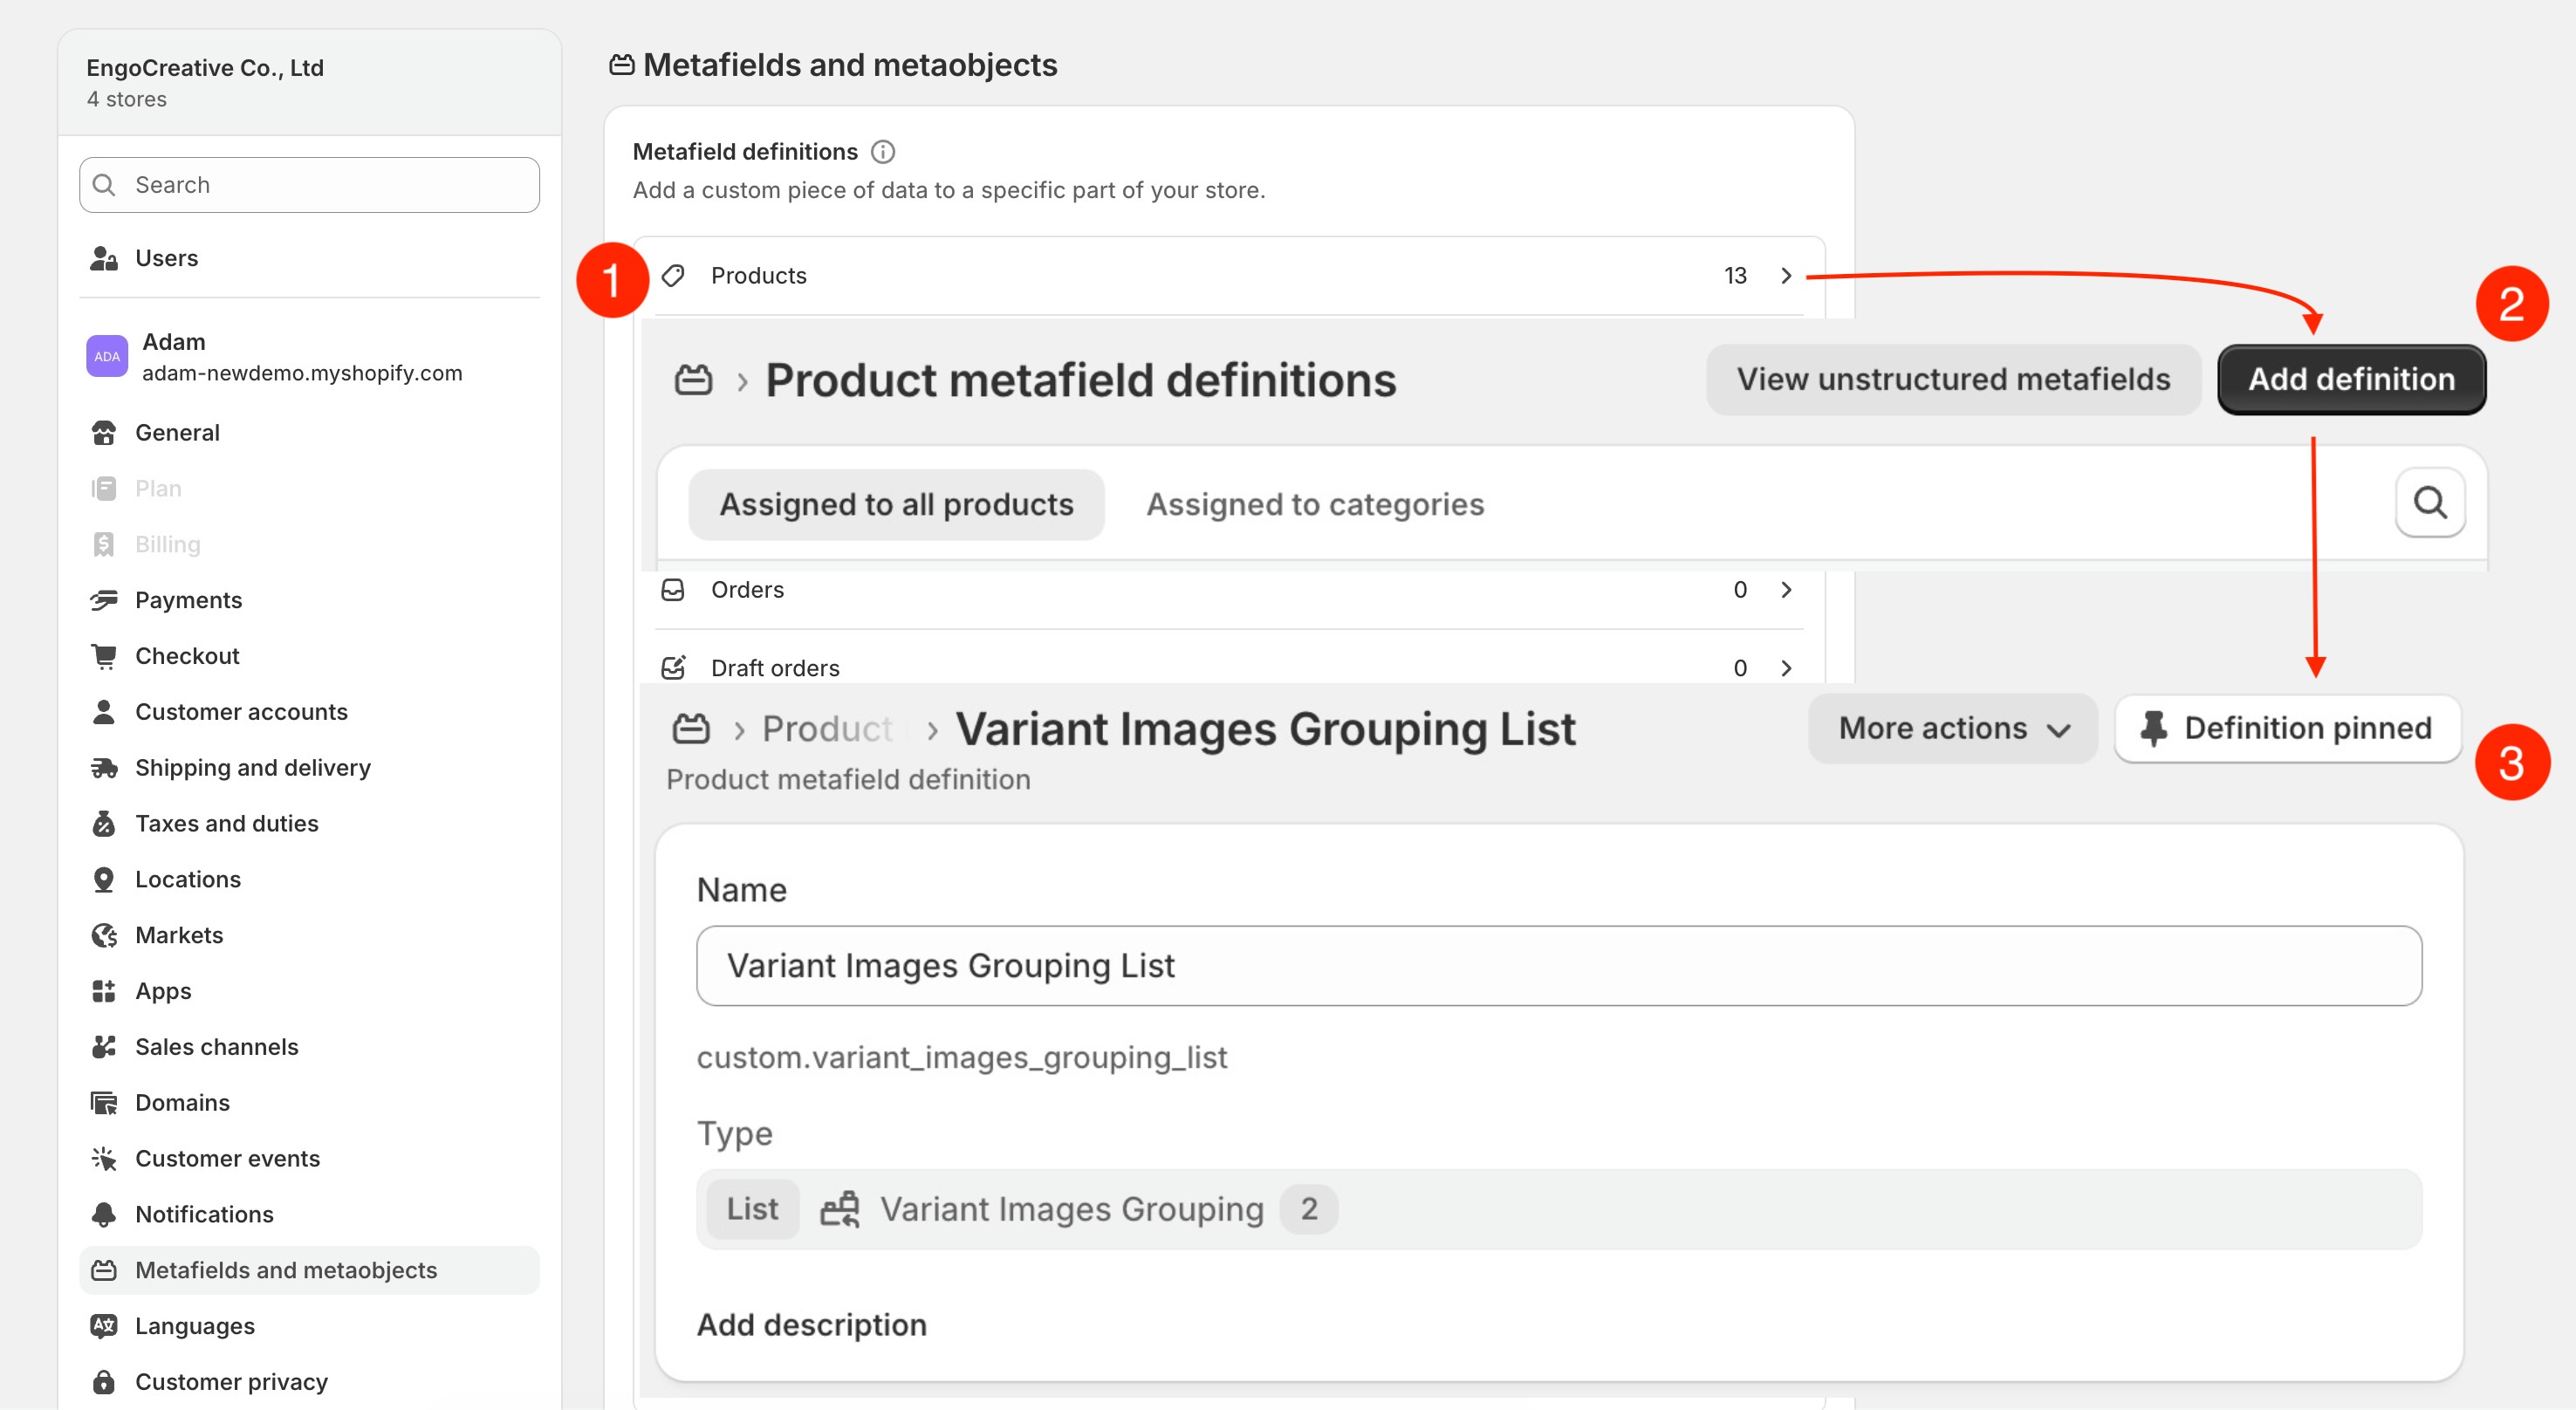Switch to Assigned to all products tab
This screenshot has height=1410, width=2576.
pos(897,505)
